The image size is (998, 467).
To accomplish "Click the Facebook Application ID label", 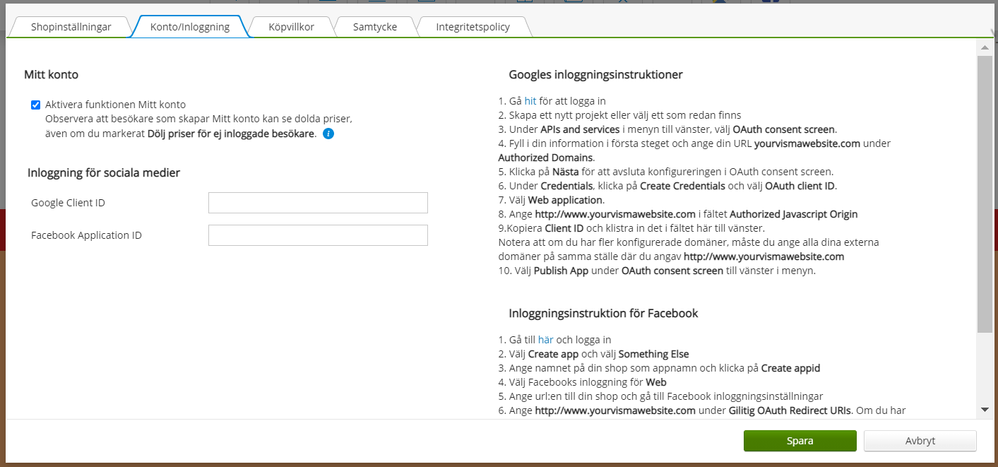I will pyautogui.click(x=86, y=235).
